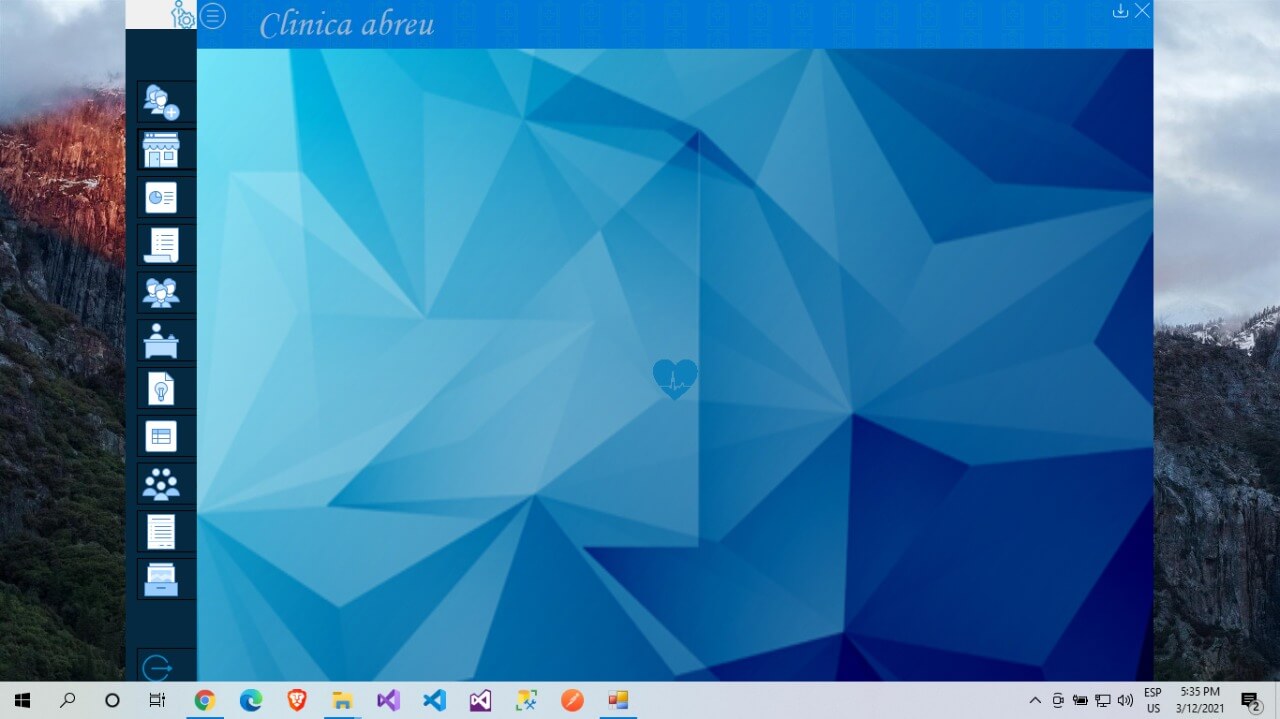Click the lined text document icon
This screenshot has height=719, width=1280.
pos(161,531)
